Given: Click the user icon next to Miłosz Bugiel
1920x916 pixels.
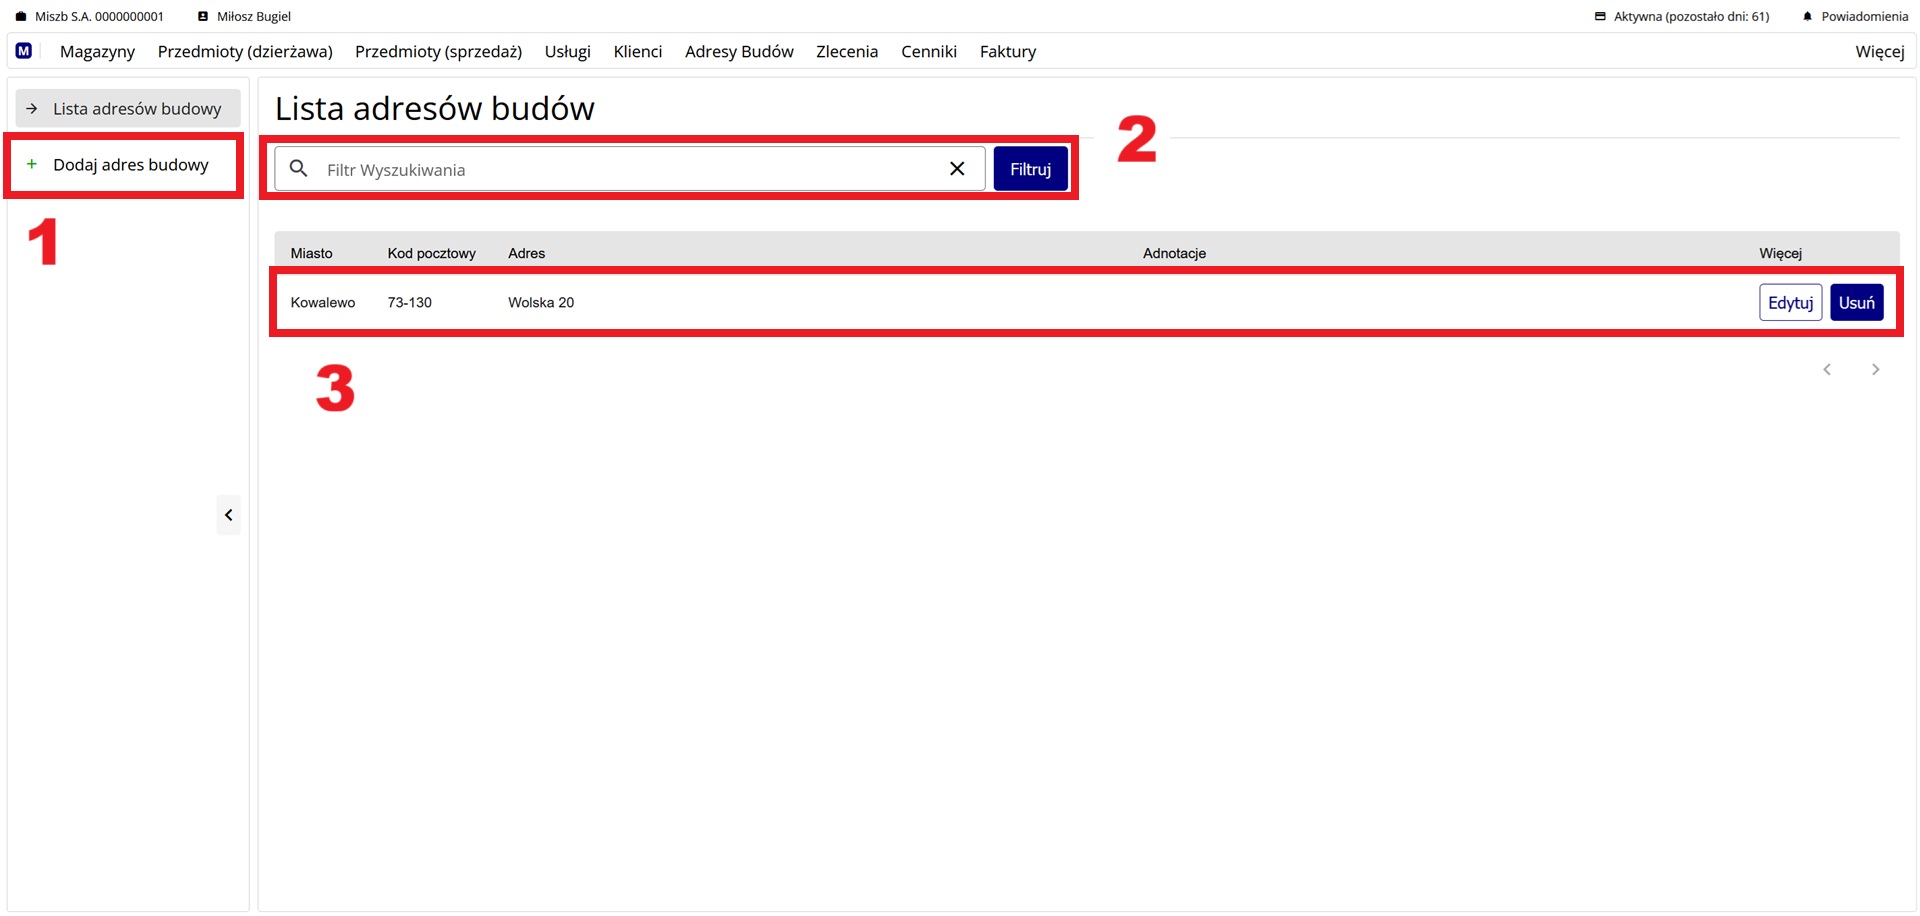Looking at the screenshot, I should tap(203, 17).
